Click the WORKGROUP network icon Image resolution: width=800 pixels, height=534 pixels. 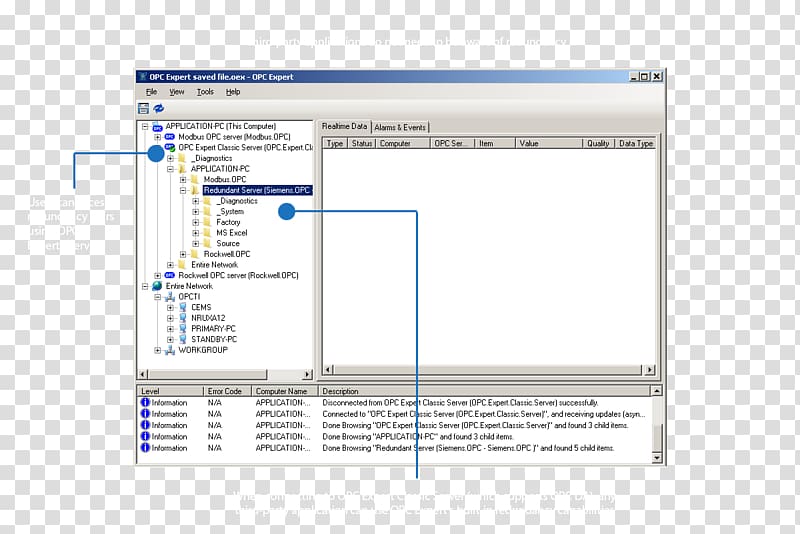[x=170, y=350]
